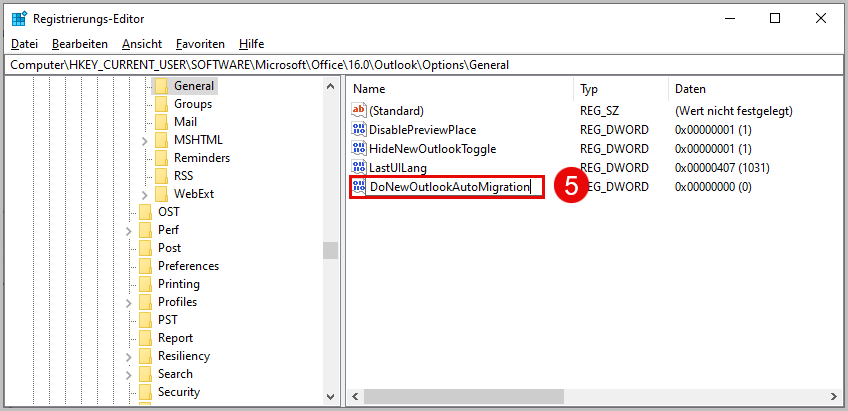848x411 pixels.
Task: Open the Groups folder icon in tree
Action: tap(161, 103)
